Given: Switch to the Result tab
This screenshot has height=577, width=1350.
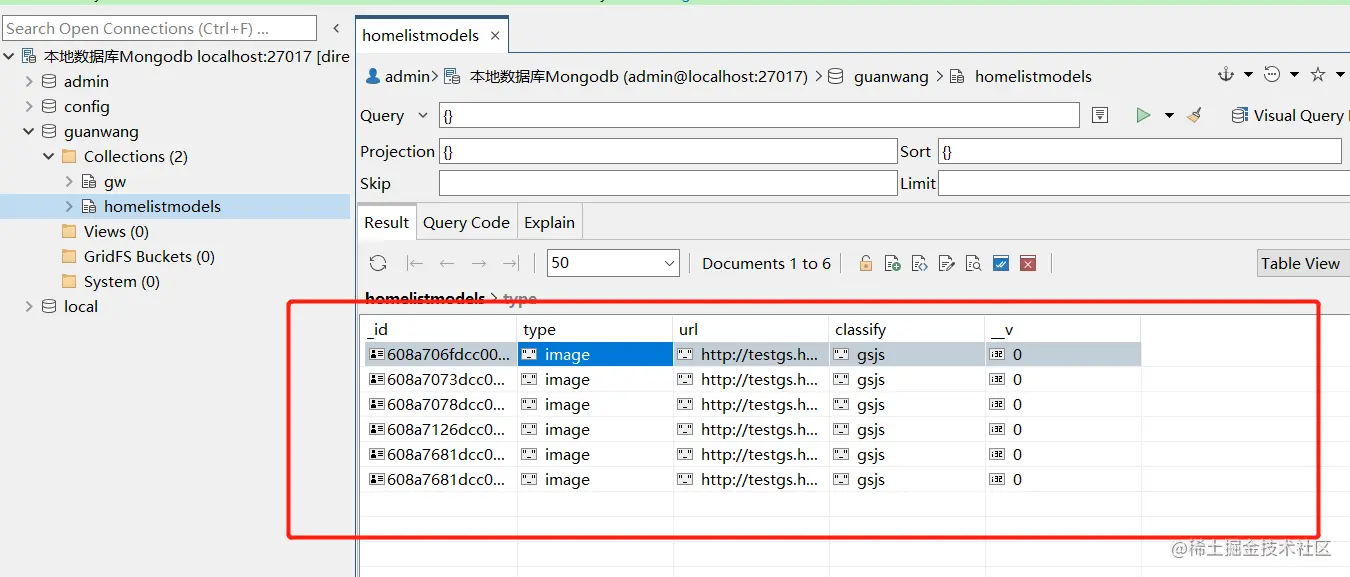Looking at the screenshot, I should [386, 222].
